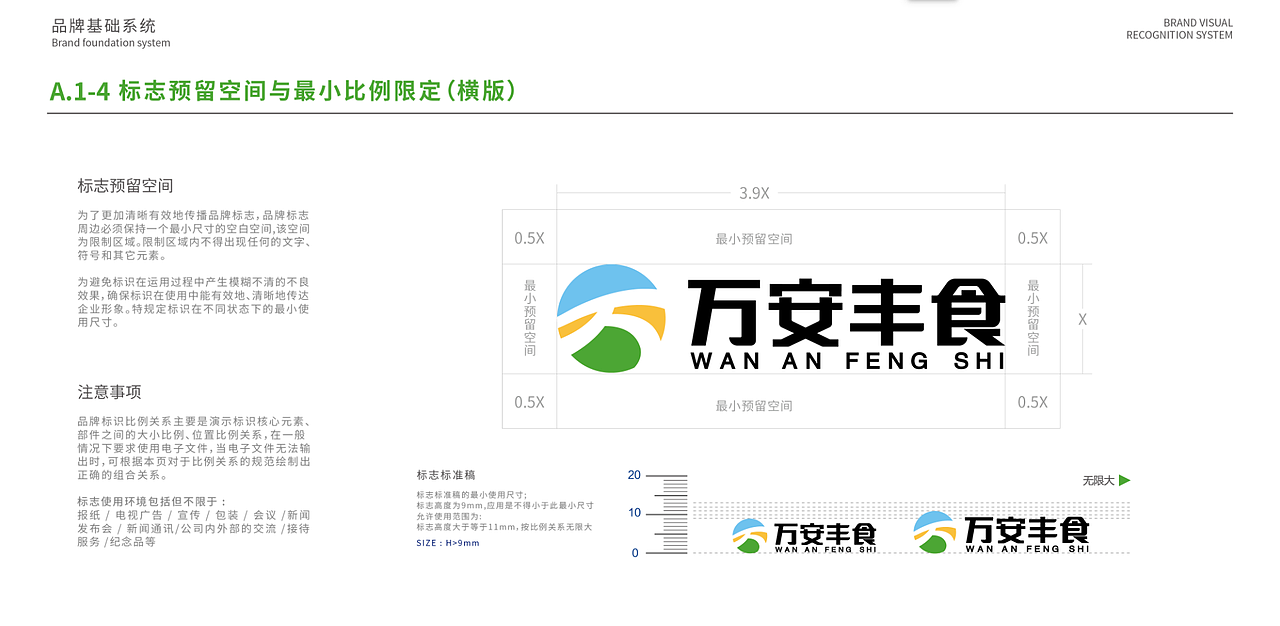1280x626 pixels.
Task: Click the large "WAN AN FENG SHI" lettering
Action: 847,361
